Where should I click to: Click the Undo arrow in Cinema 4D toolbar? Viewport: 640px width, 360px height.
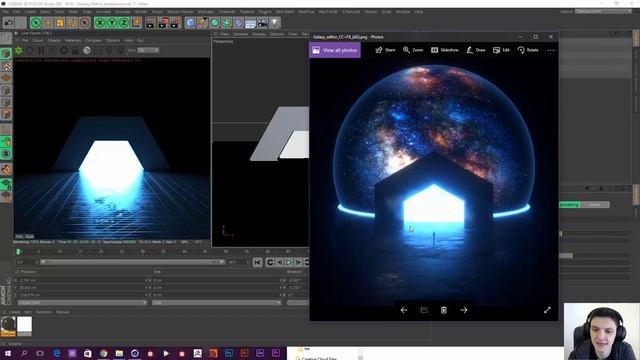tap(9, 23)
